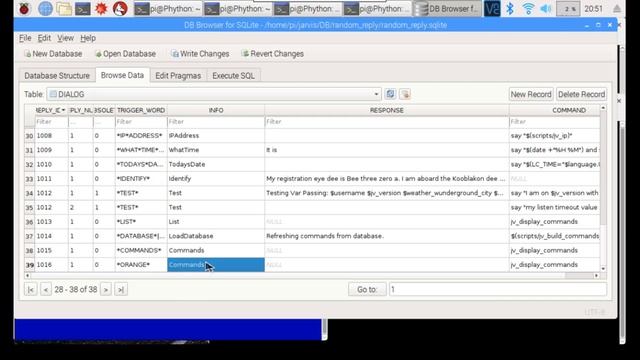Select the *IDENTIFY* trigger cell

point(141,178)
